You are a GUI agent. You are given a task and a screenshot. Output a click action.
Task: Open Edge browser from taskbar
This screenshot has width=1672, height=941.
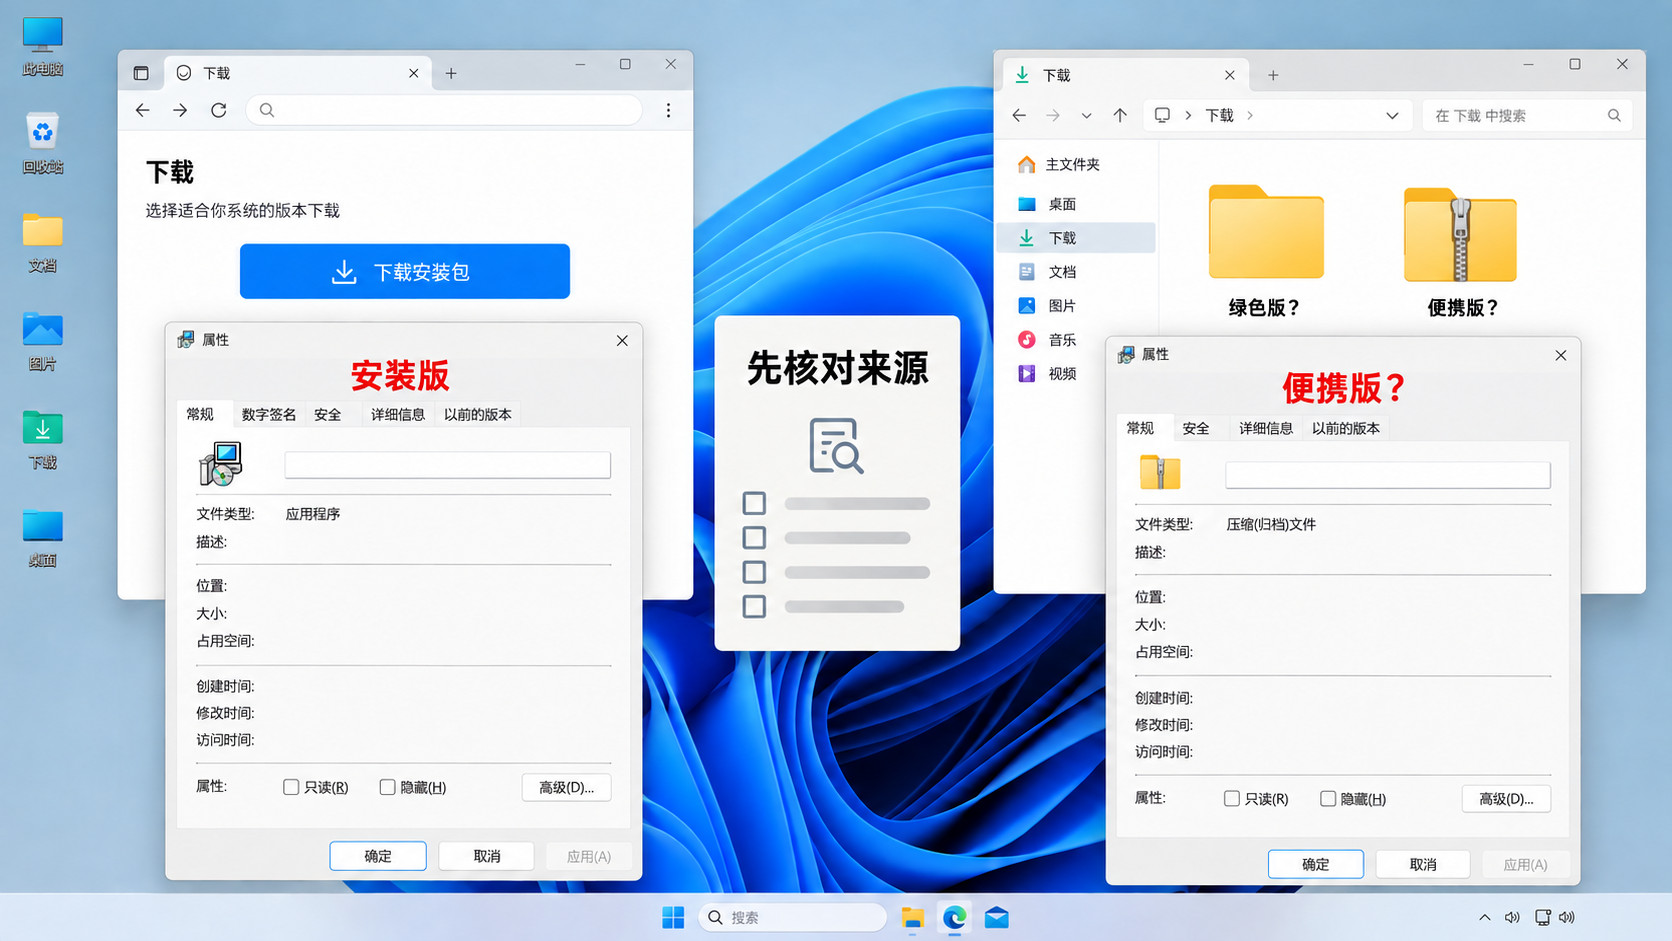955,917
